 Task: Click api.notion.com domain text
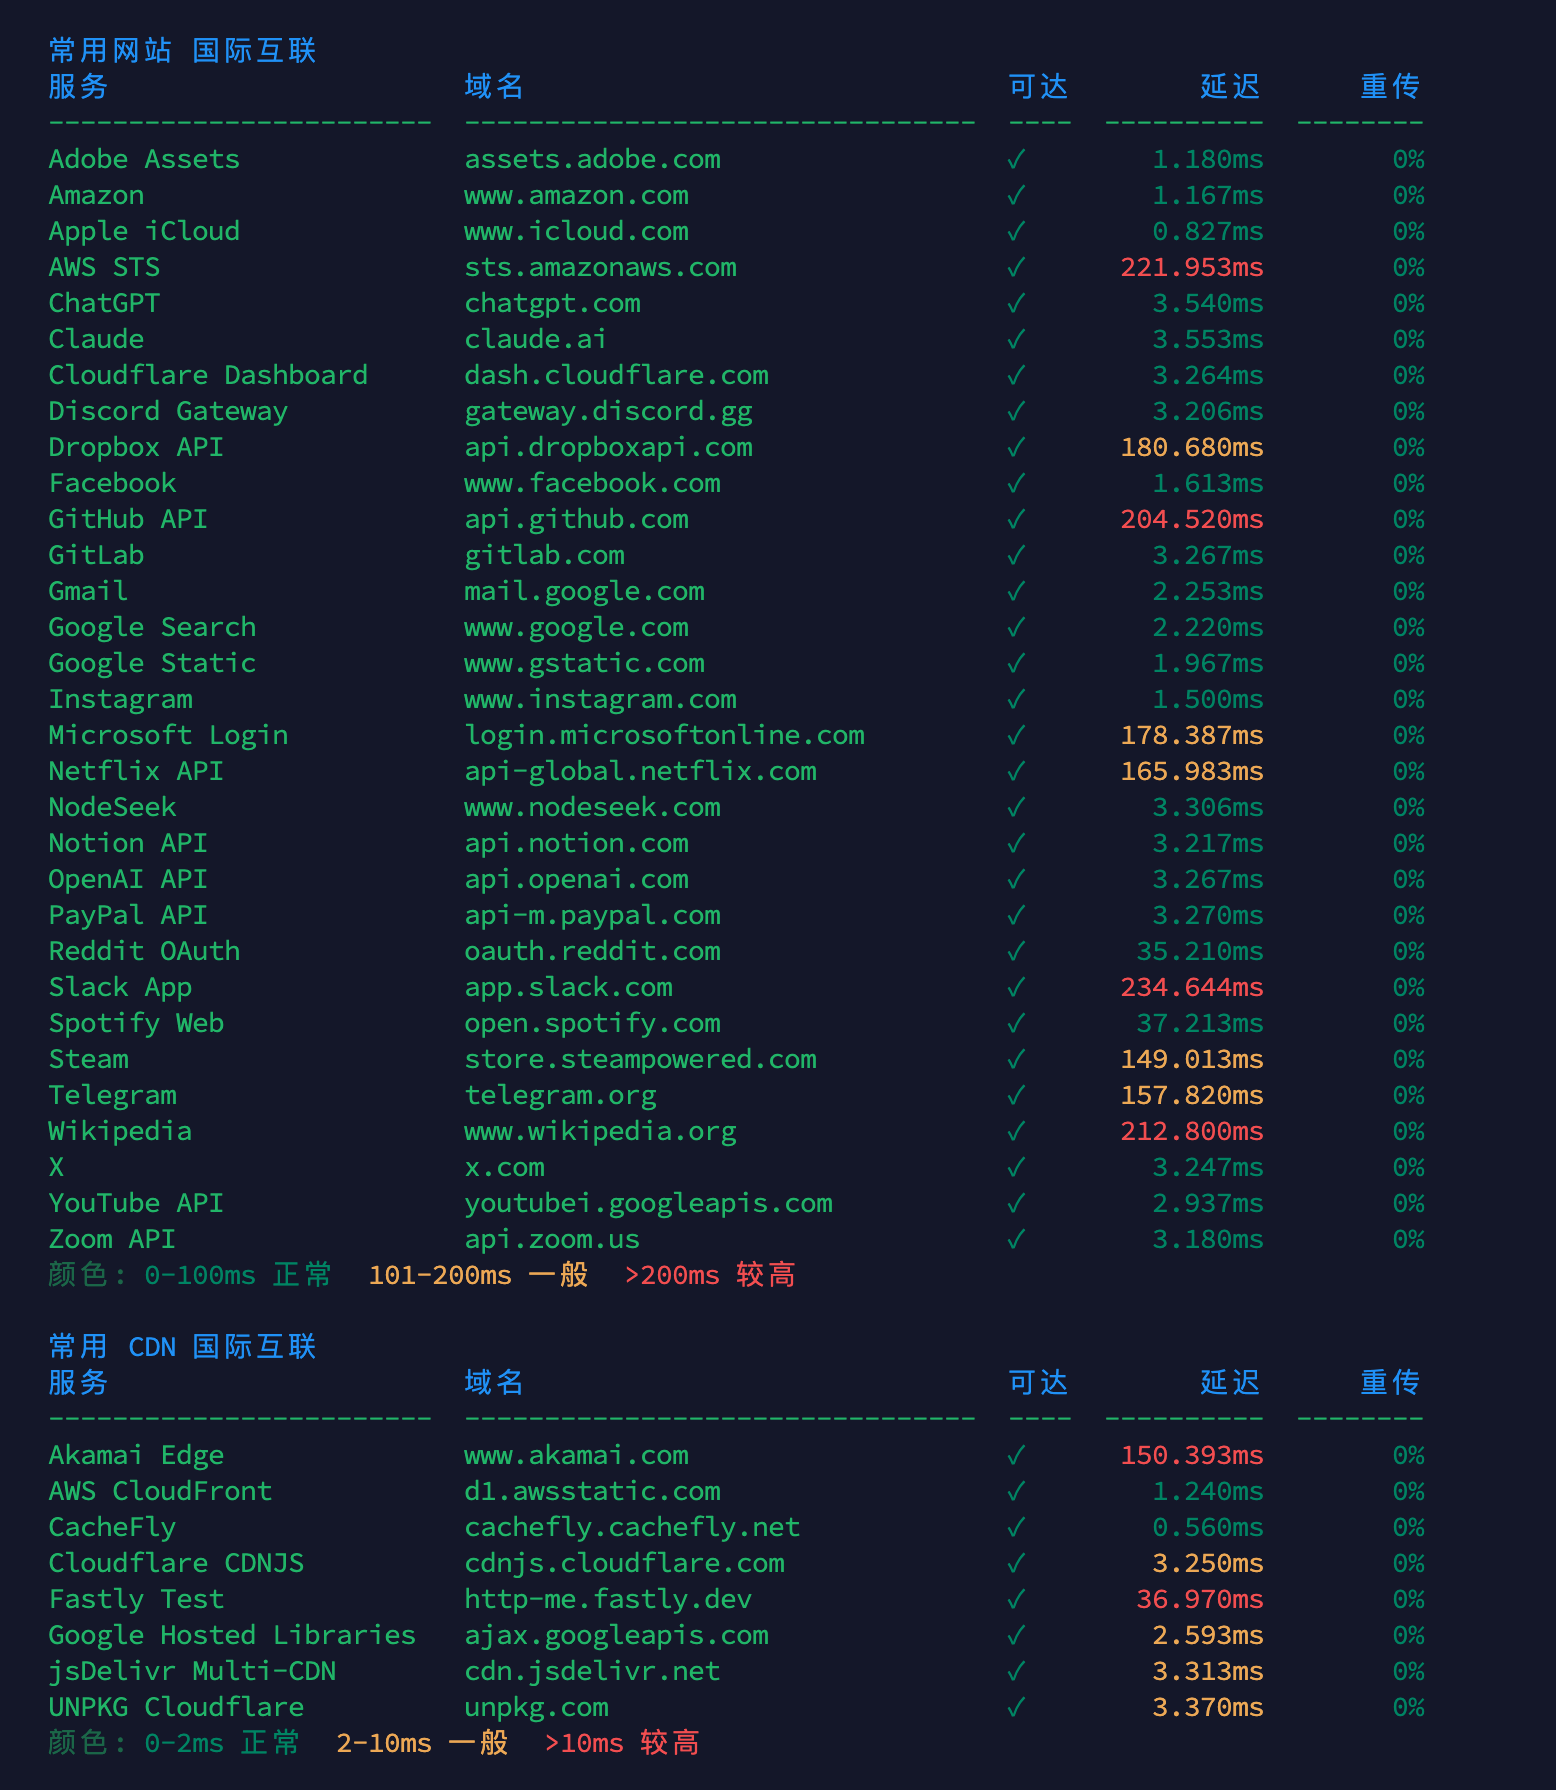(x=576, y=843)
